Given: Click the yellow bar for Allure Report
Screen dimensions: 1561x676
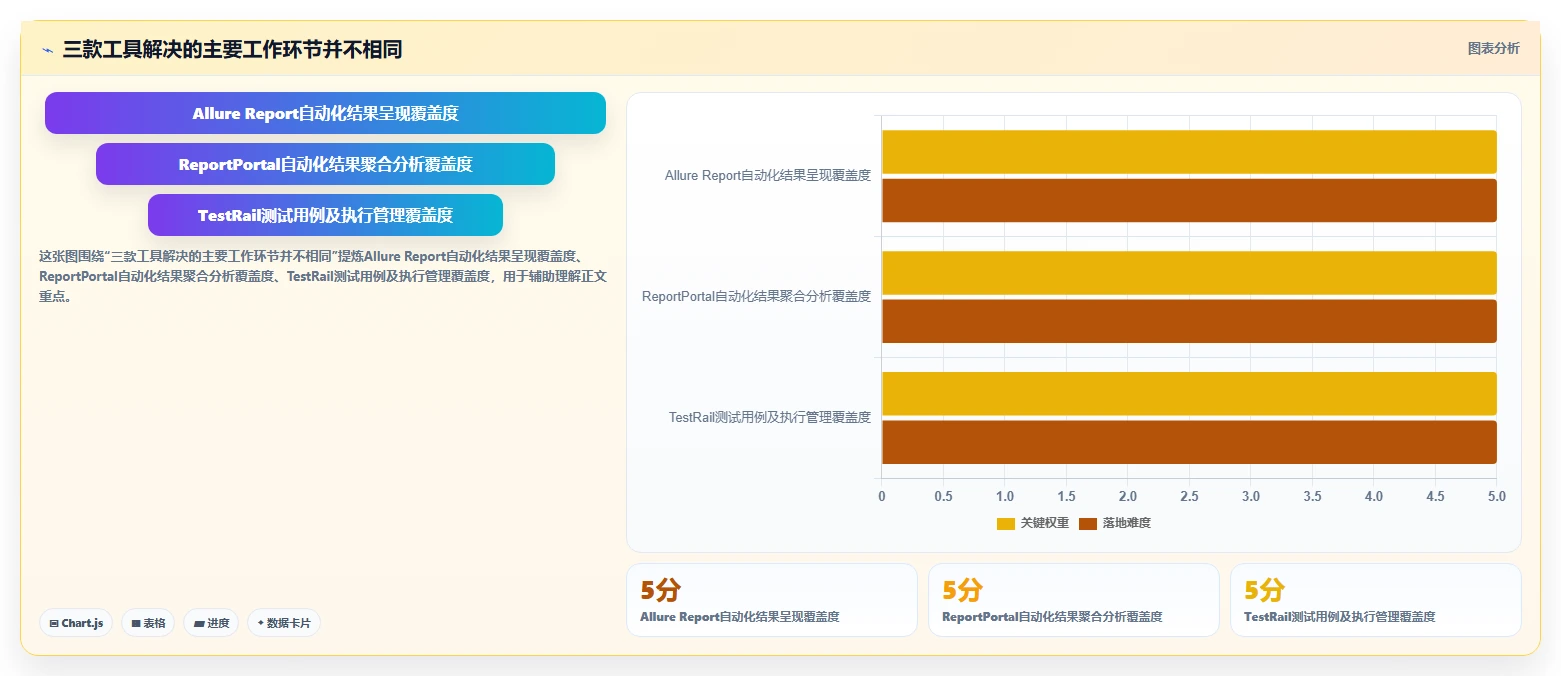Looking at the screenshot, I should click(1189, 152).
